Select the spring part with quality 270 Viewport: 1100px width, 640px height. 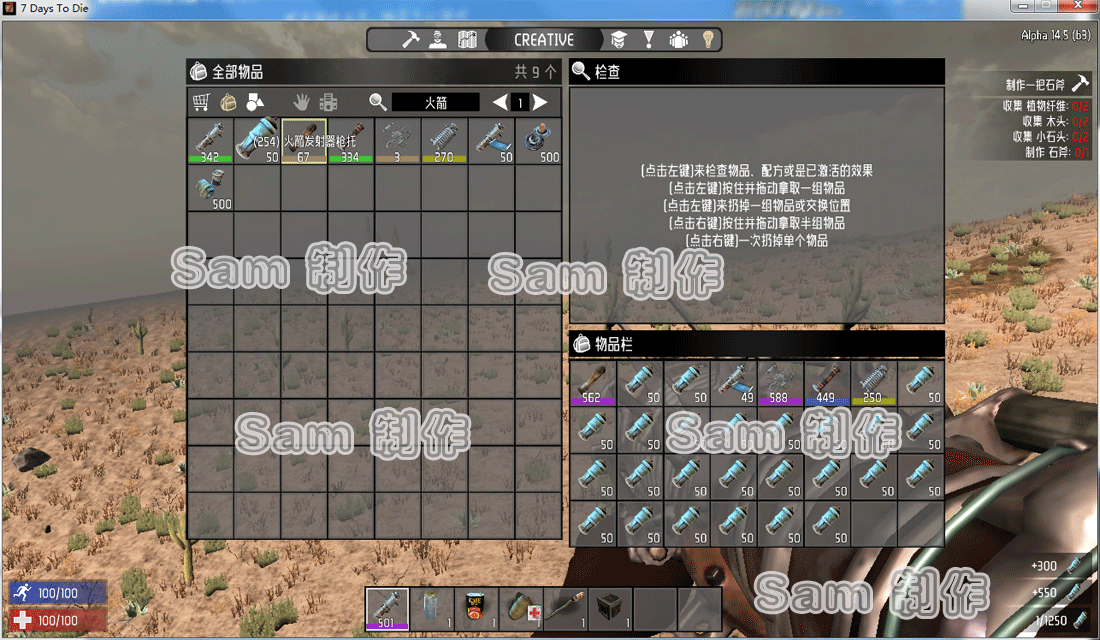point(445,140)
